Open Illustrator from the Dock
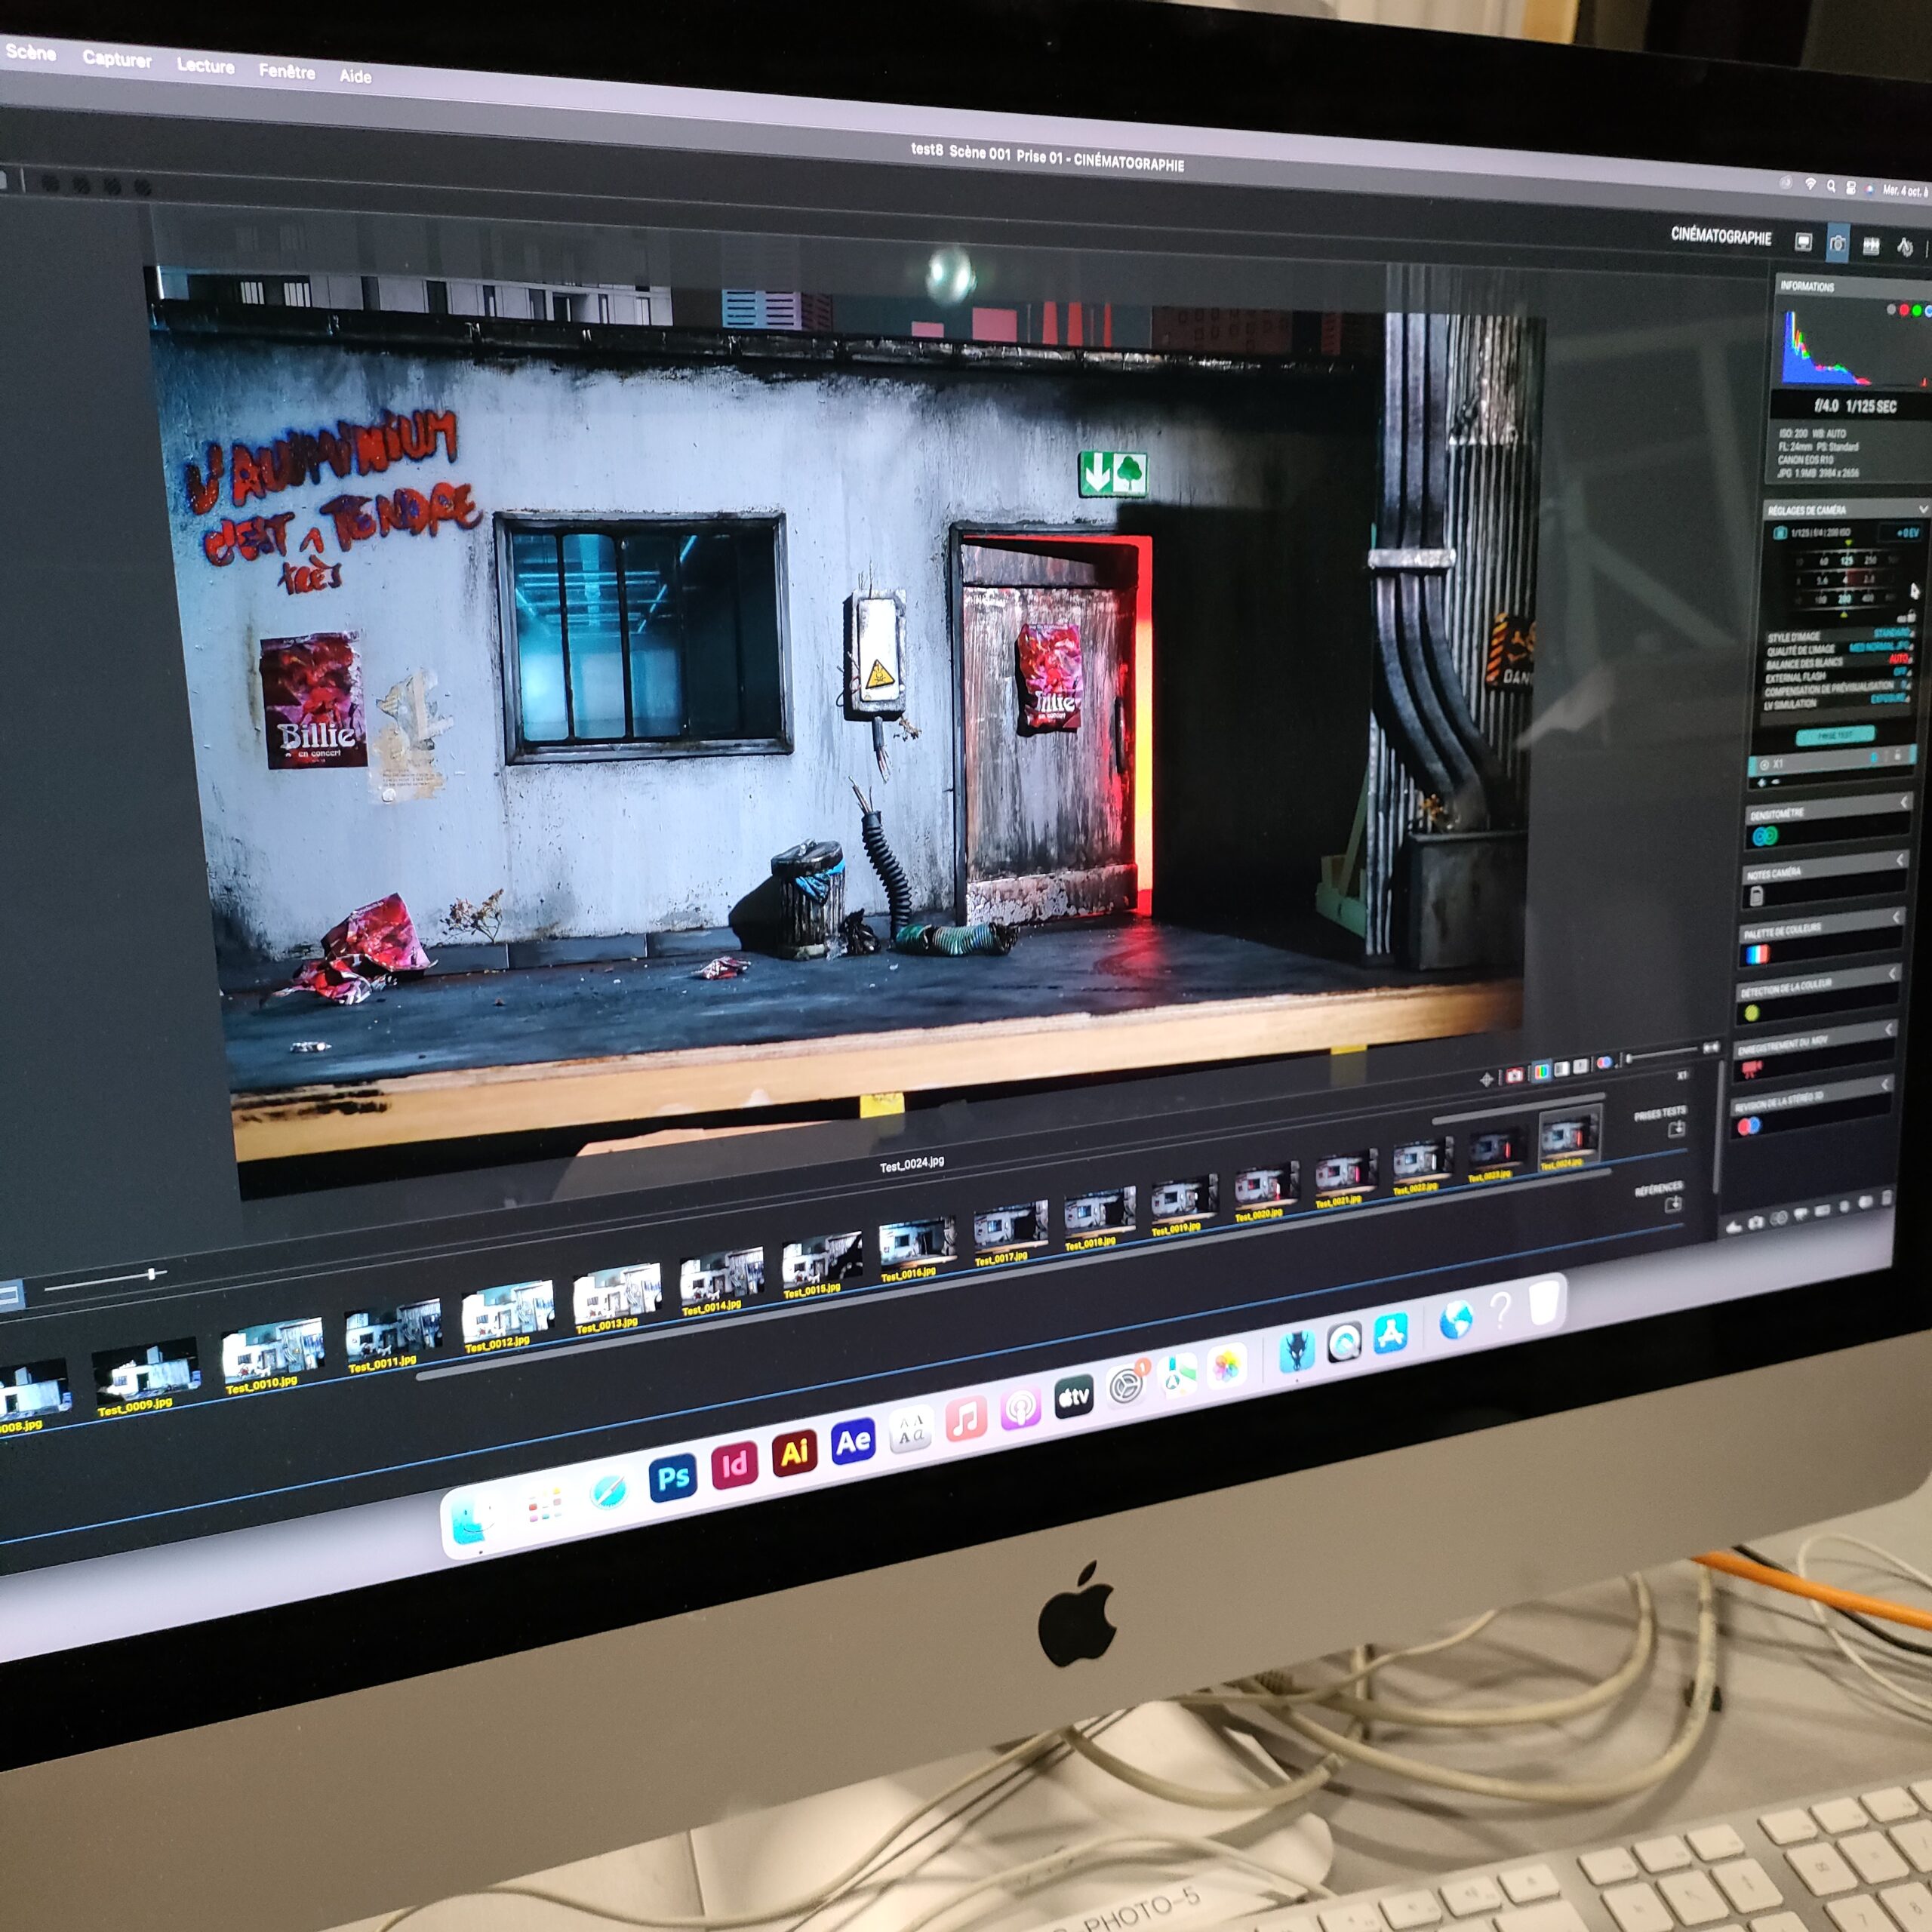The width and height of the screenshot is (1932, 1932). [795, 1453]
